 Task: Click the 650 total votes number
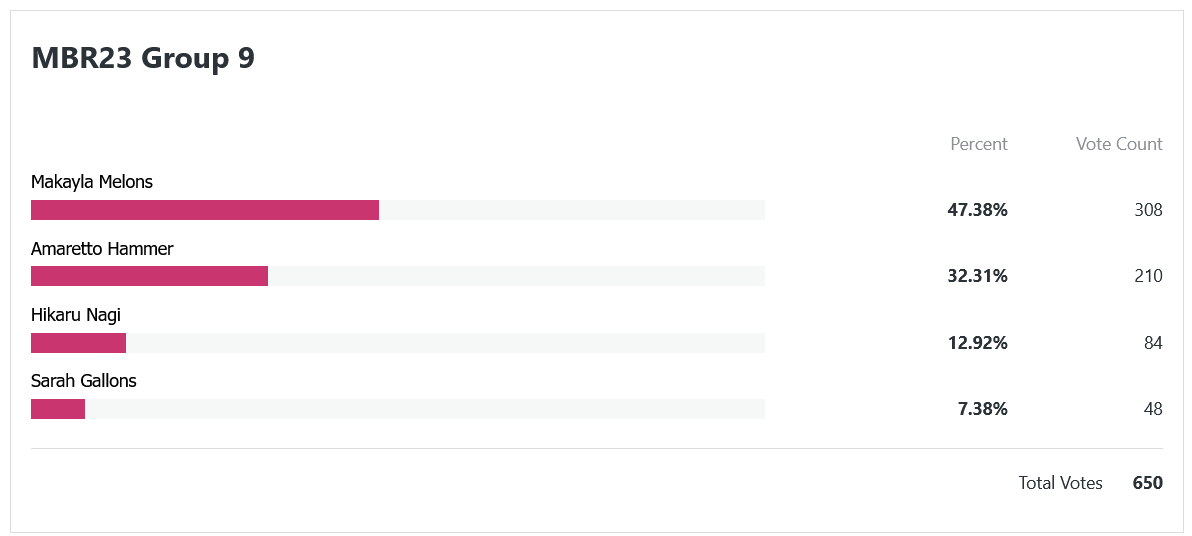1147,483
